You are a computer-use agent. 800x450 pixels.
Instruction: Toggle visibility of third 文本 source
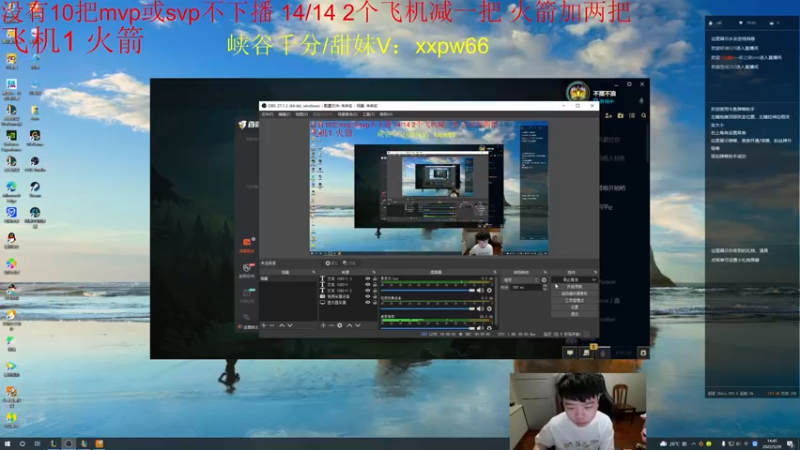(367, 291)
